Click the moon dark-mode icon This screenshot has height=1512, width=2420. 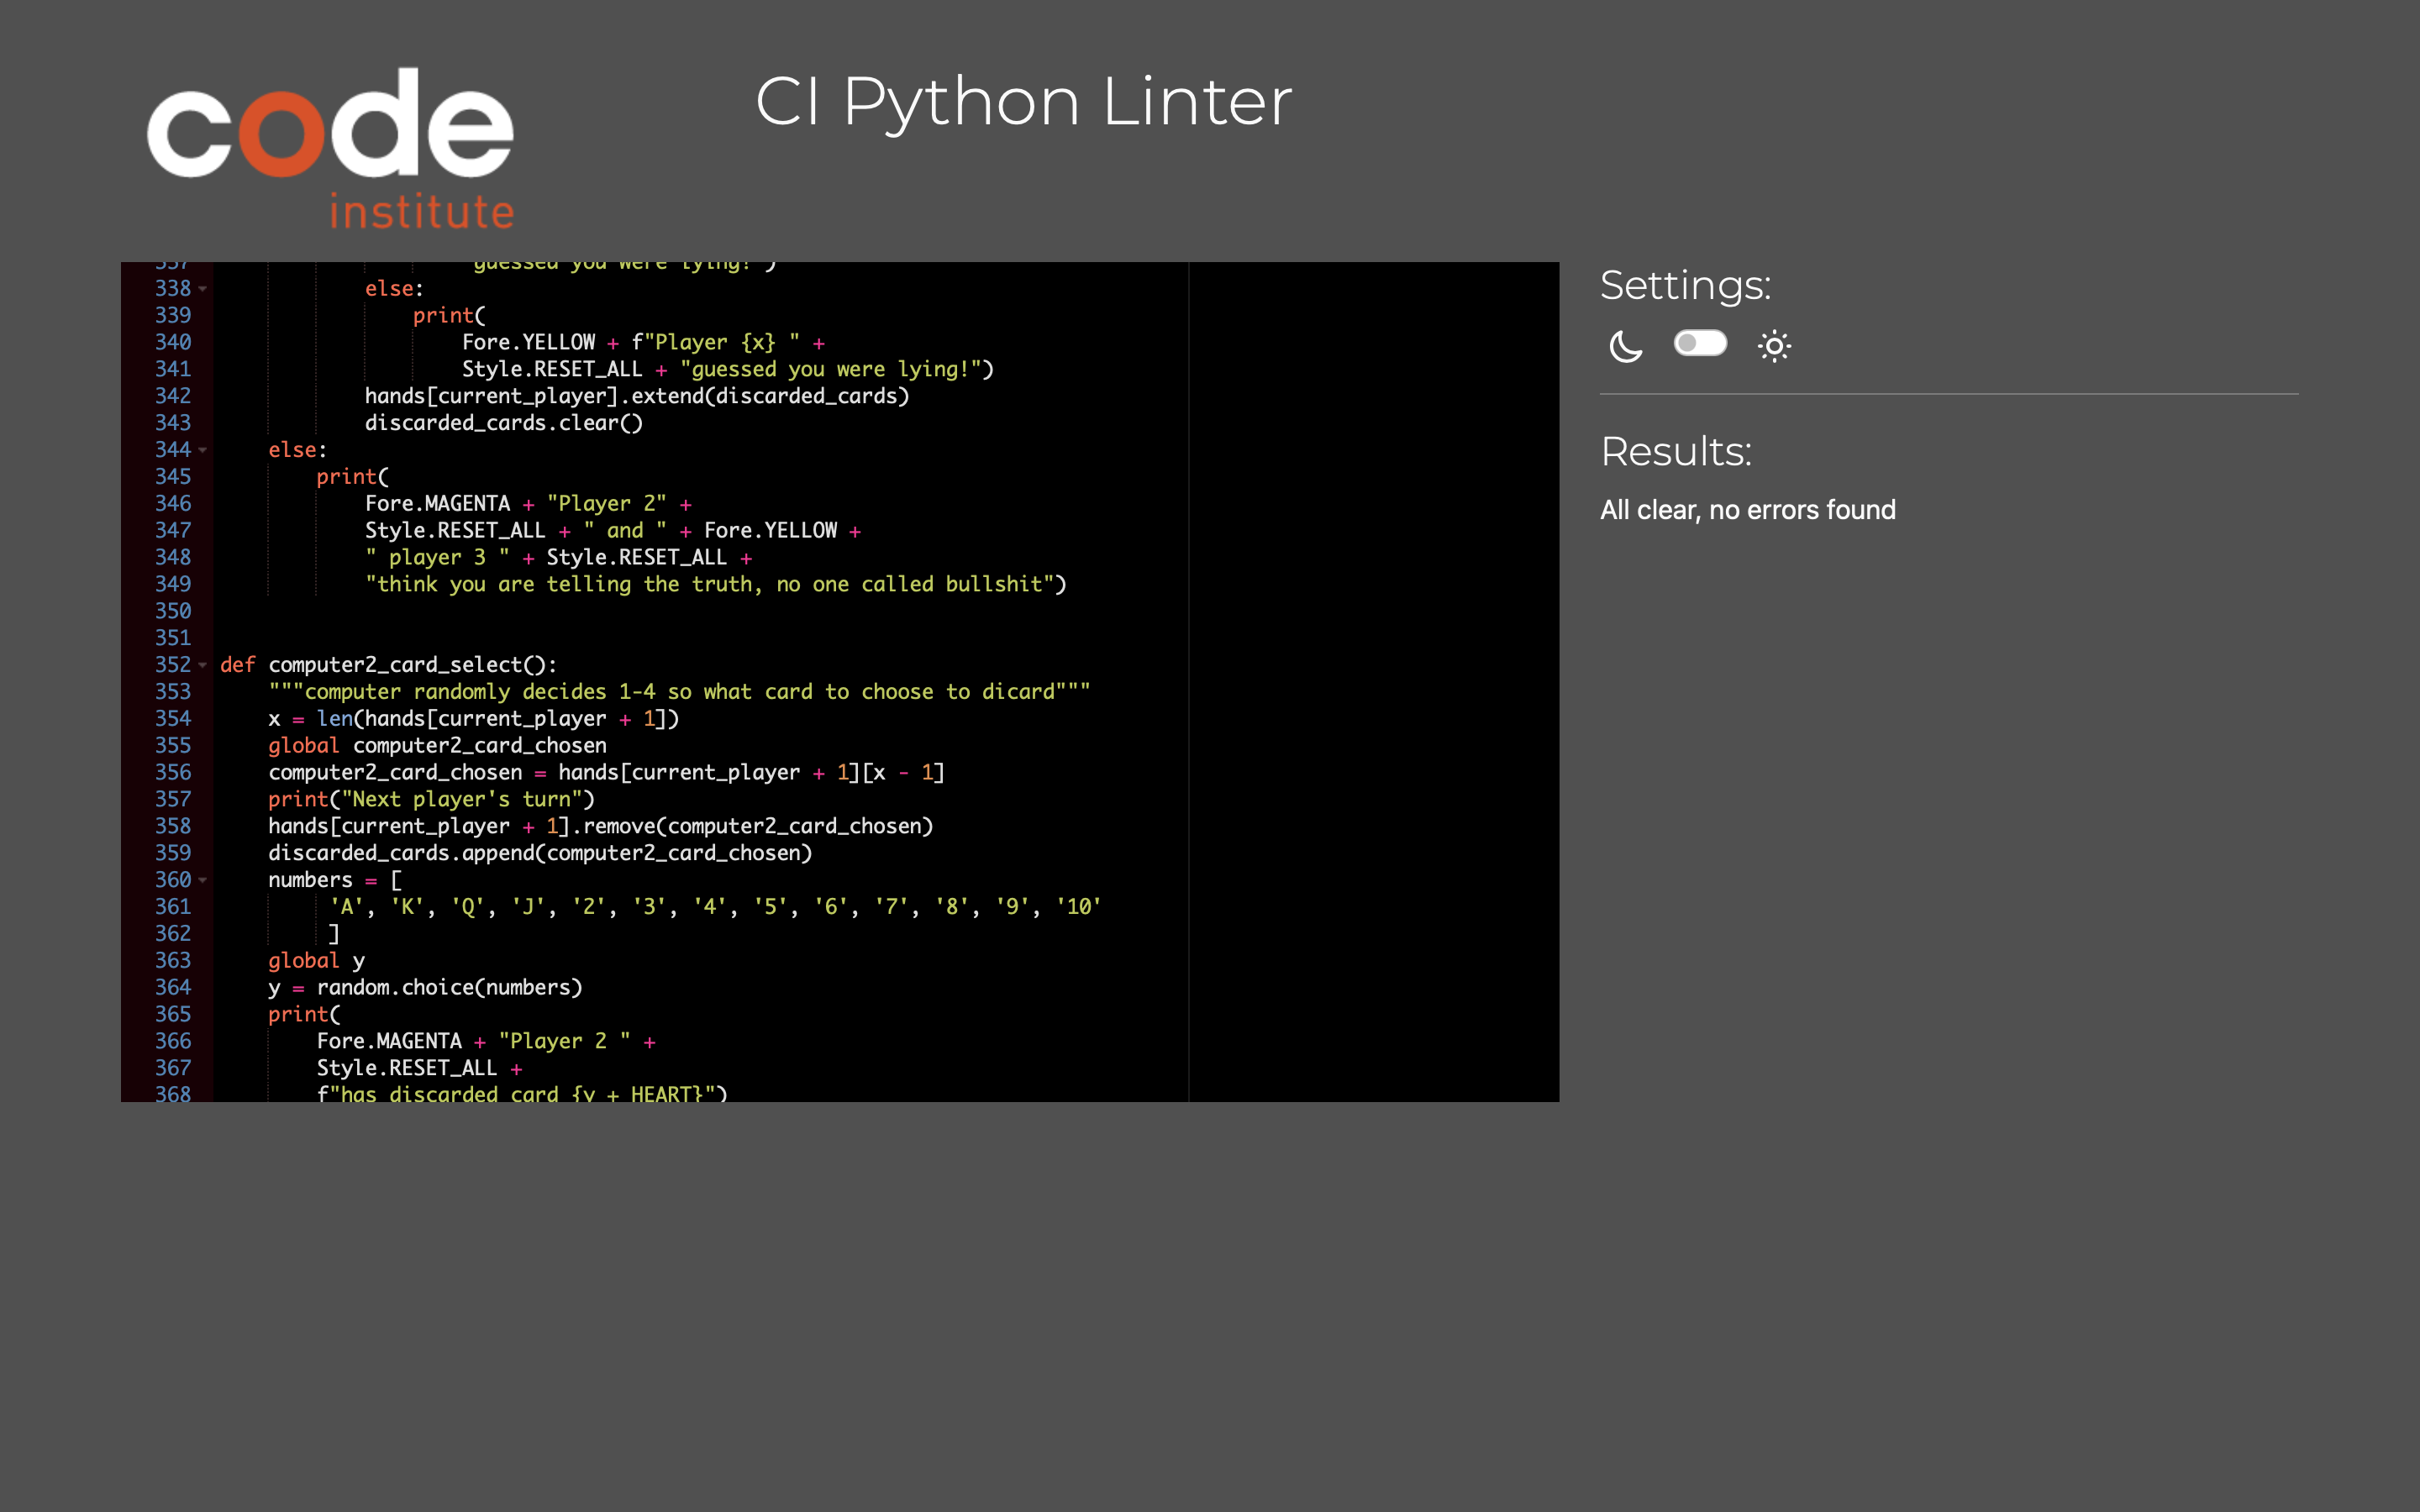[x=1625, y=346]
